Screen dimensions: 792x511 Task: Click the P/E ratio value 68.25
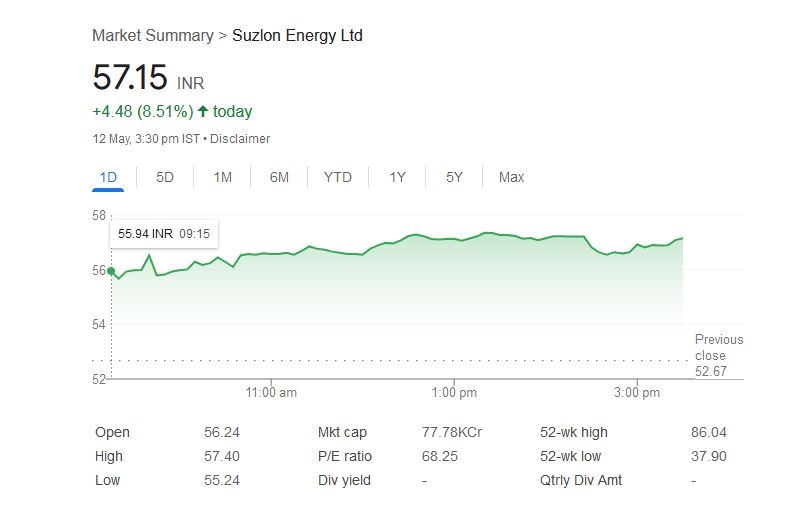pos(440,456)
